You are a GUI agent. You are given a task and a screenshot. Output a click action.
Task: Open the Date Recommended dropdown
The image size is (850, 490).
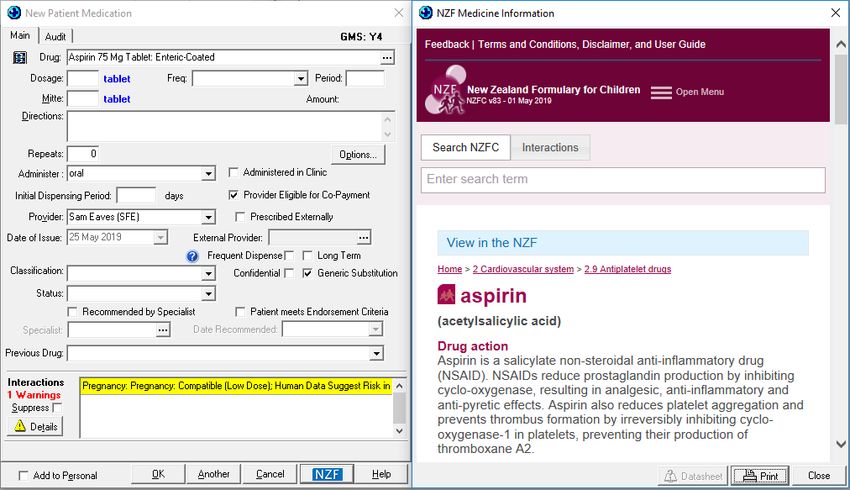(x=375, y=330)
